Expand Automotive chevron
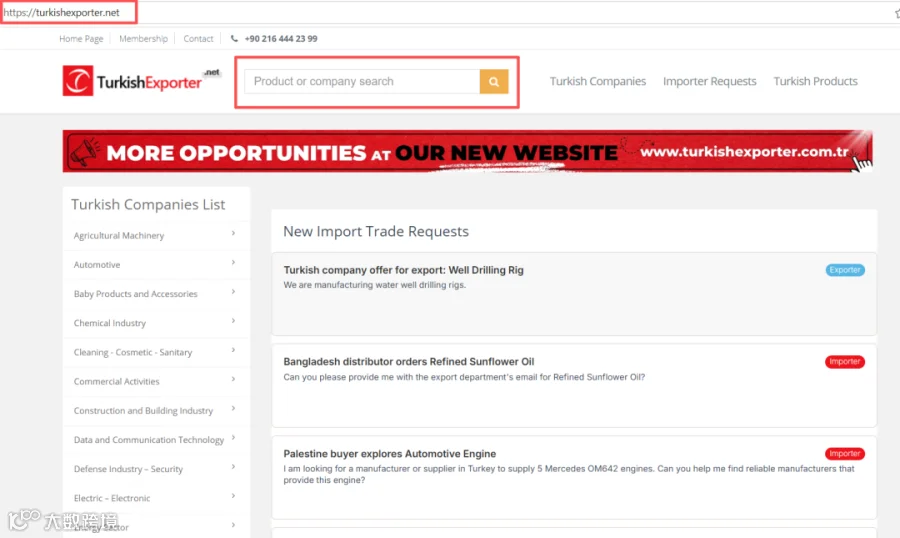900x538 pixels. tap(233, 262)
